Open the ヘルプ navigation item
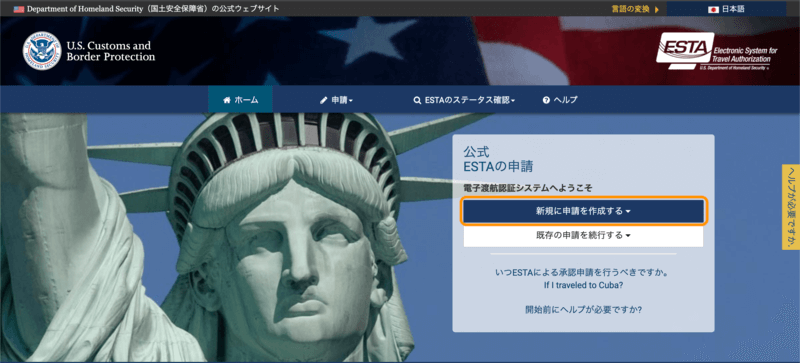The image size is (800, 363). [560, 100]
